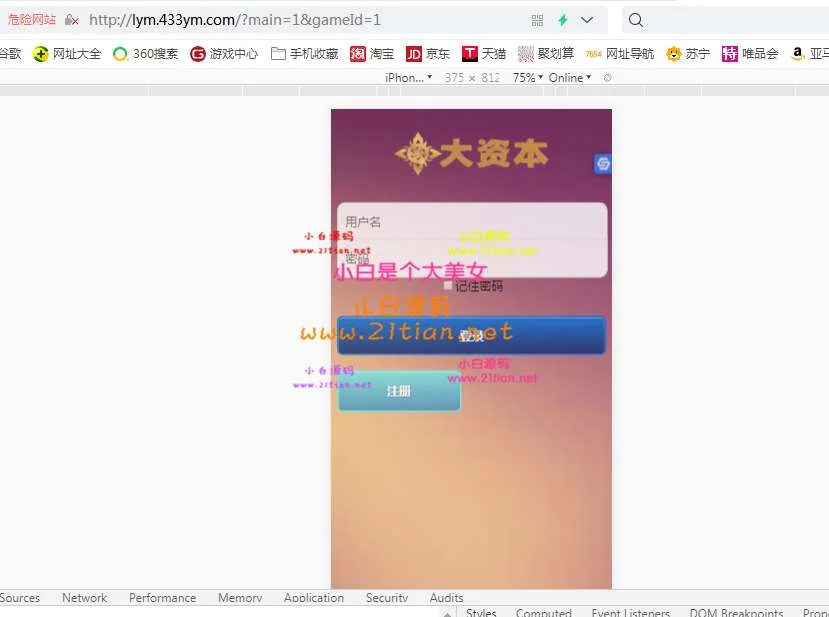Click the search magnifier icon
This screenshot has width=829, height=617.
[x=636, y=20]
